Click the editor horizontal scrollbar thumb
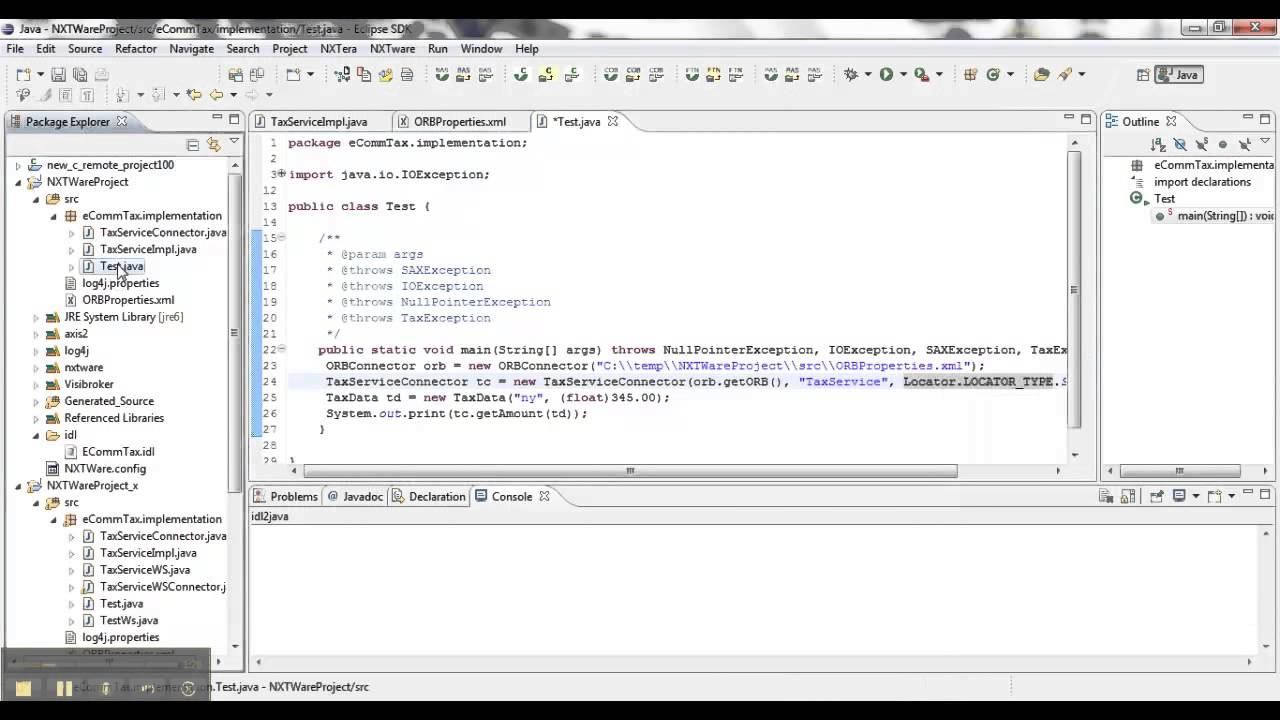Viewport: 1280px width, 720px height. click(631, 470)
